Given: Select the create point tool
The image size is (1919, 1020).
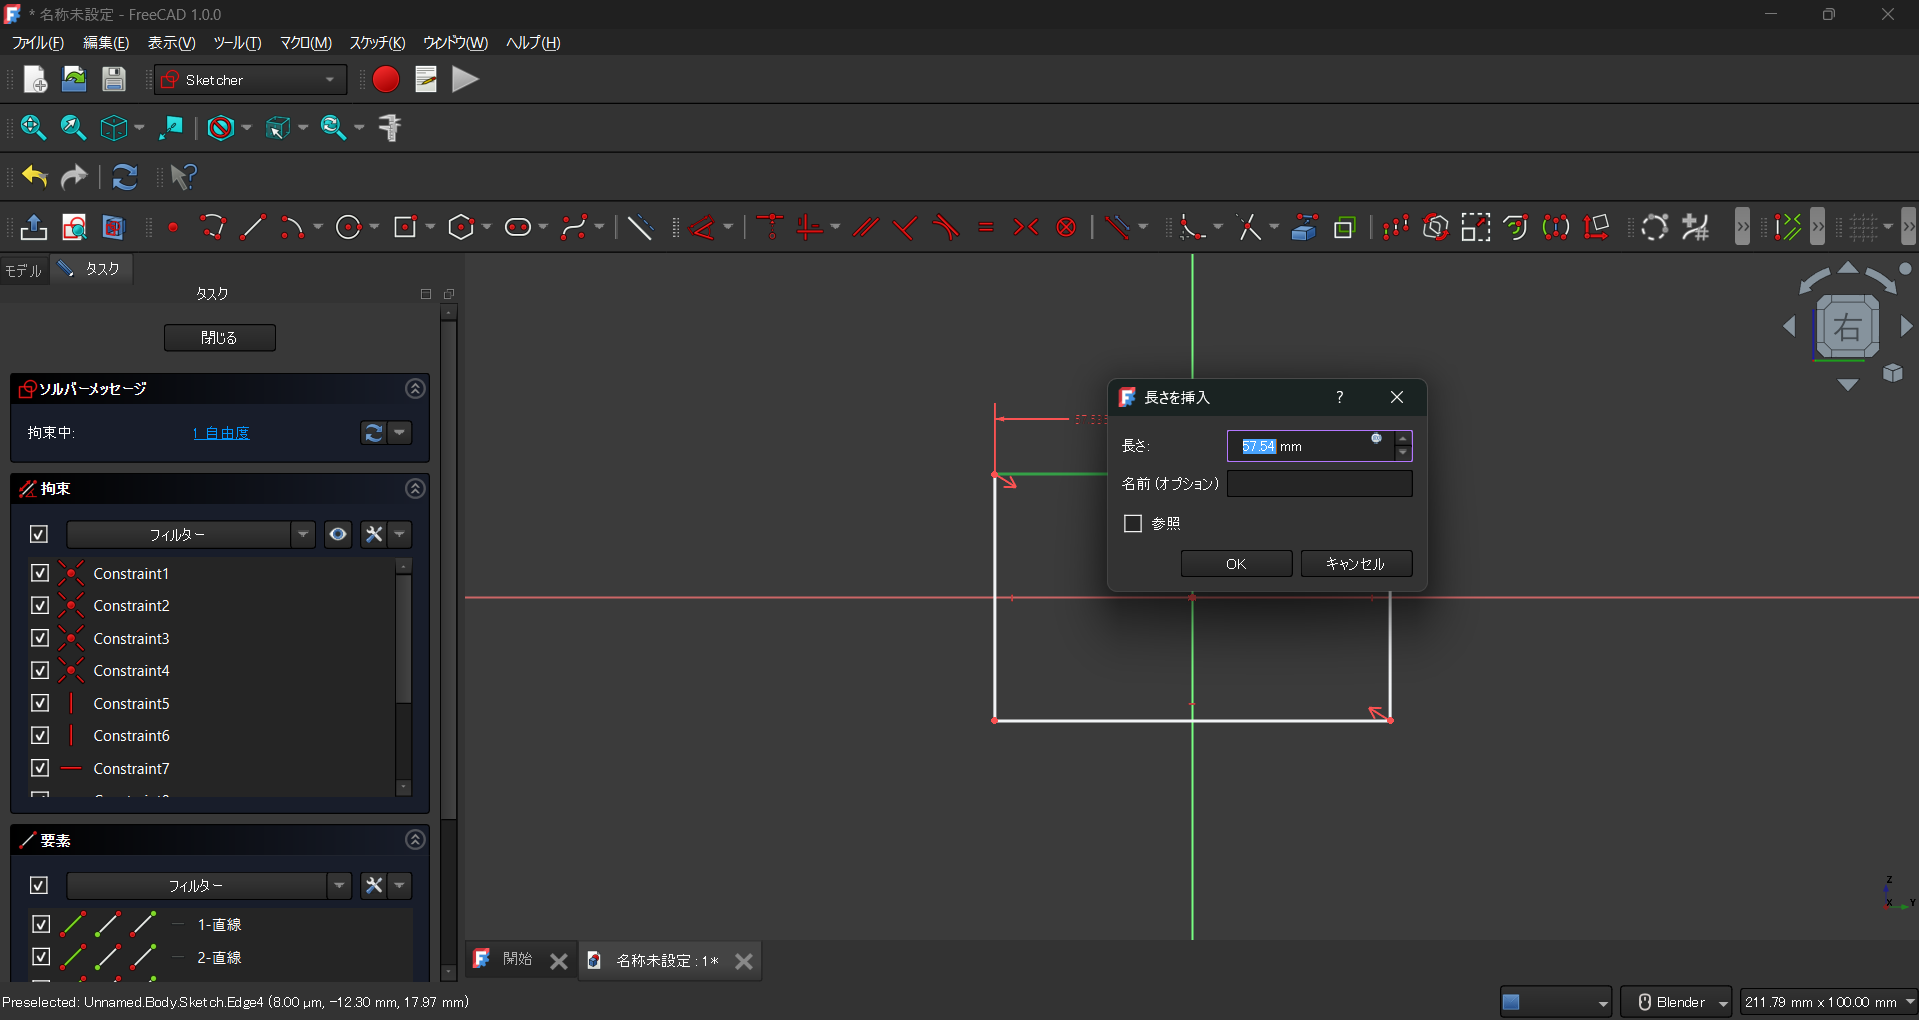Looking at the screenshot, I should click(173, 228).
